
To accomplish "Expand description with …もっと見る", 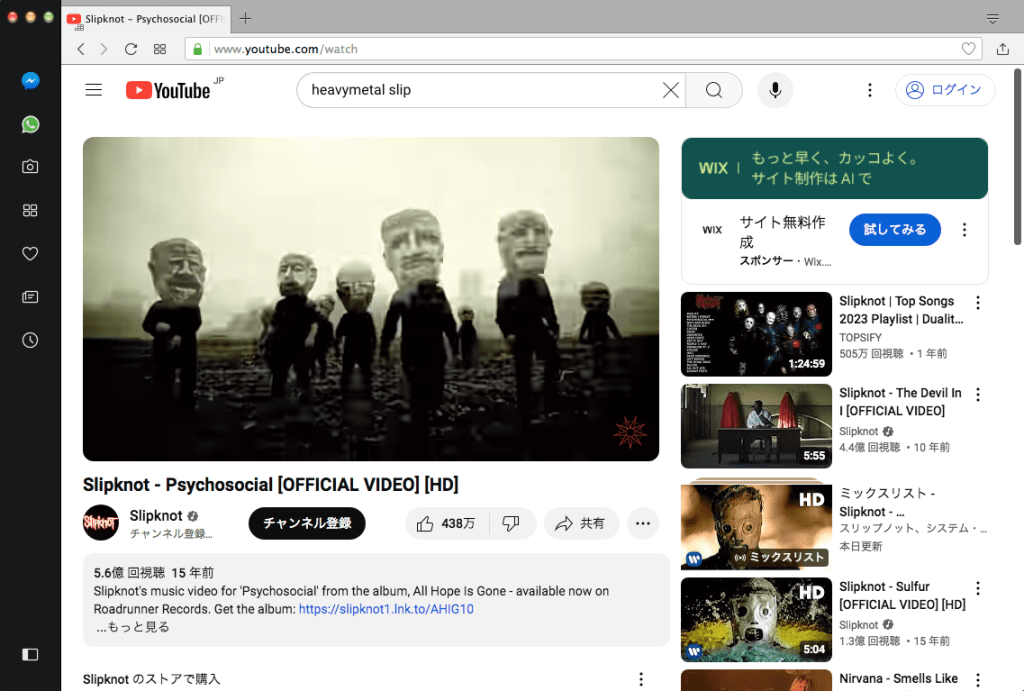I will pos(133,626).
